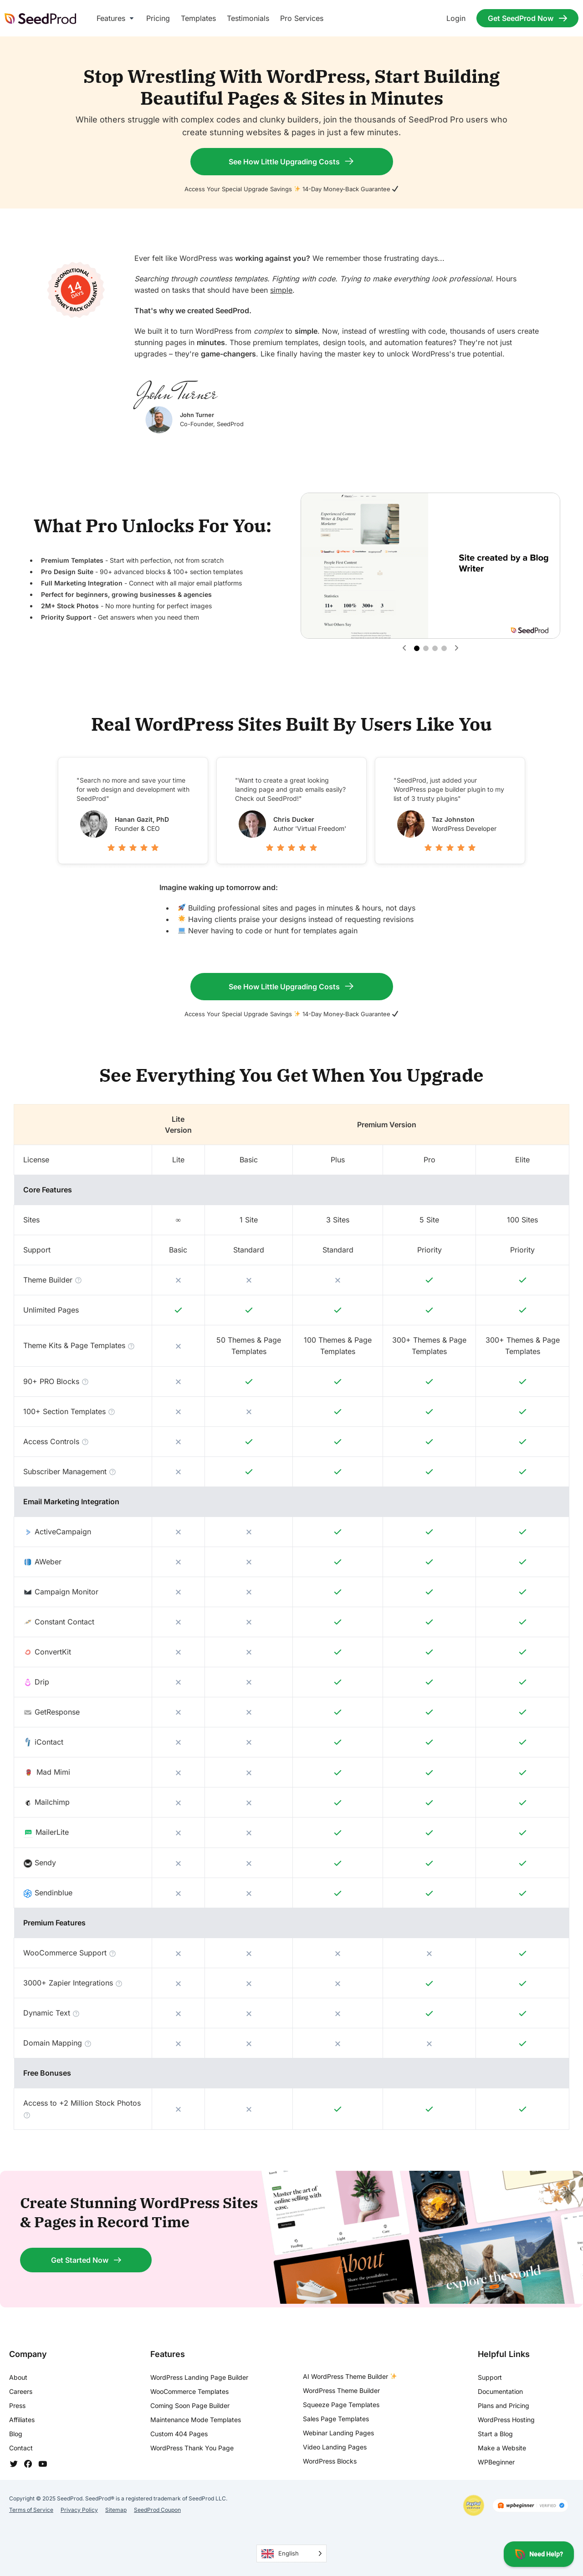Advance carousel with the next arrow
This screenshot has width=583, height=2576.
click(x=457, y=648)
